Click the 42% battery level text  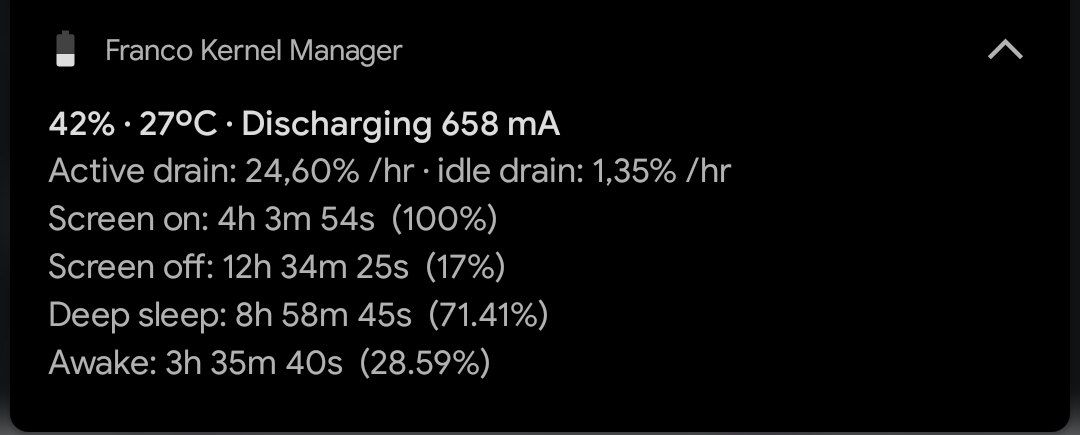click(81, 125)
